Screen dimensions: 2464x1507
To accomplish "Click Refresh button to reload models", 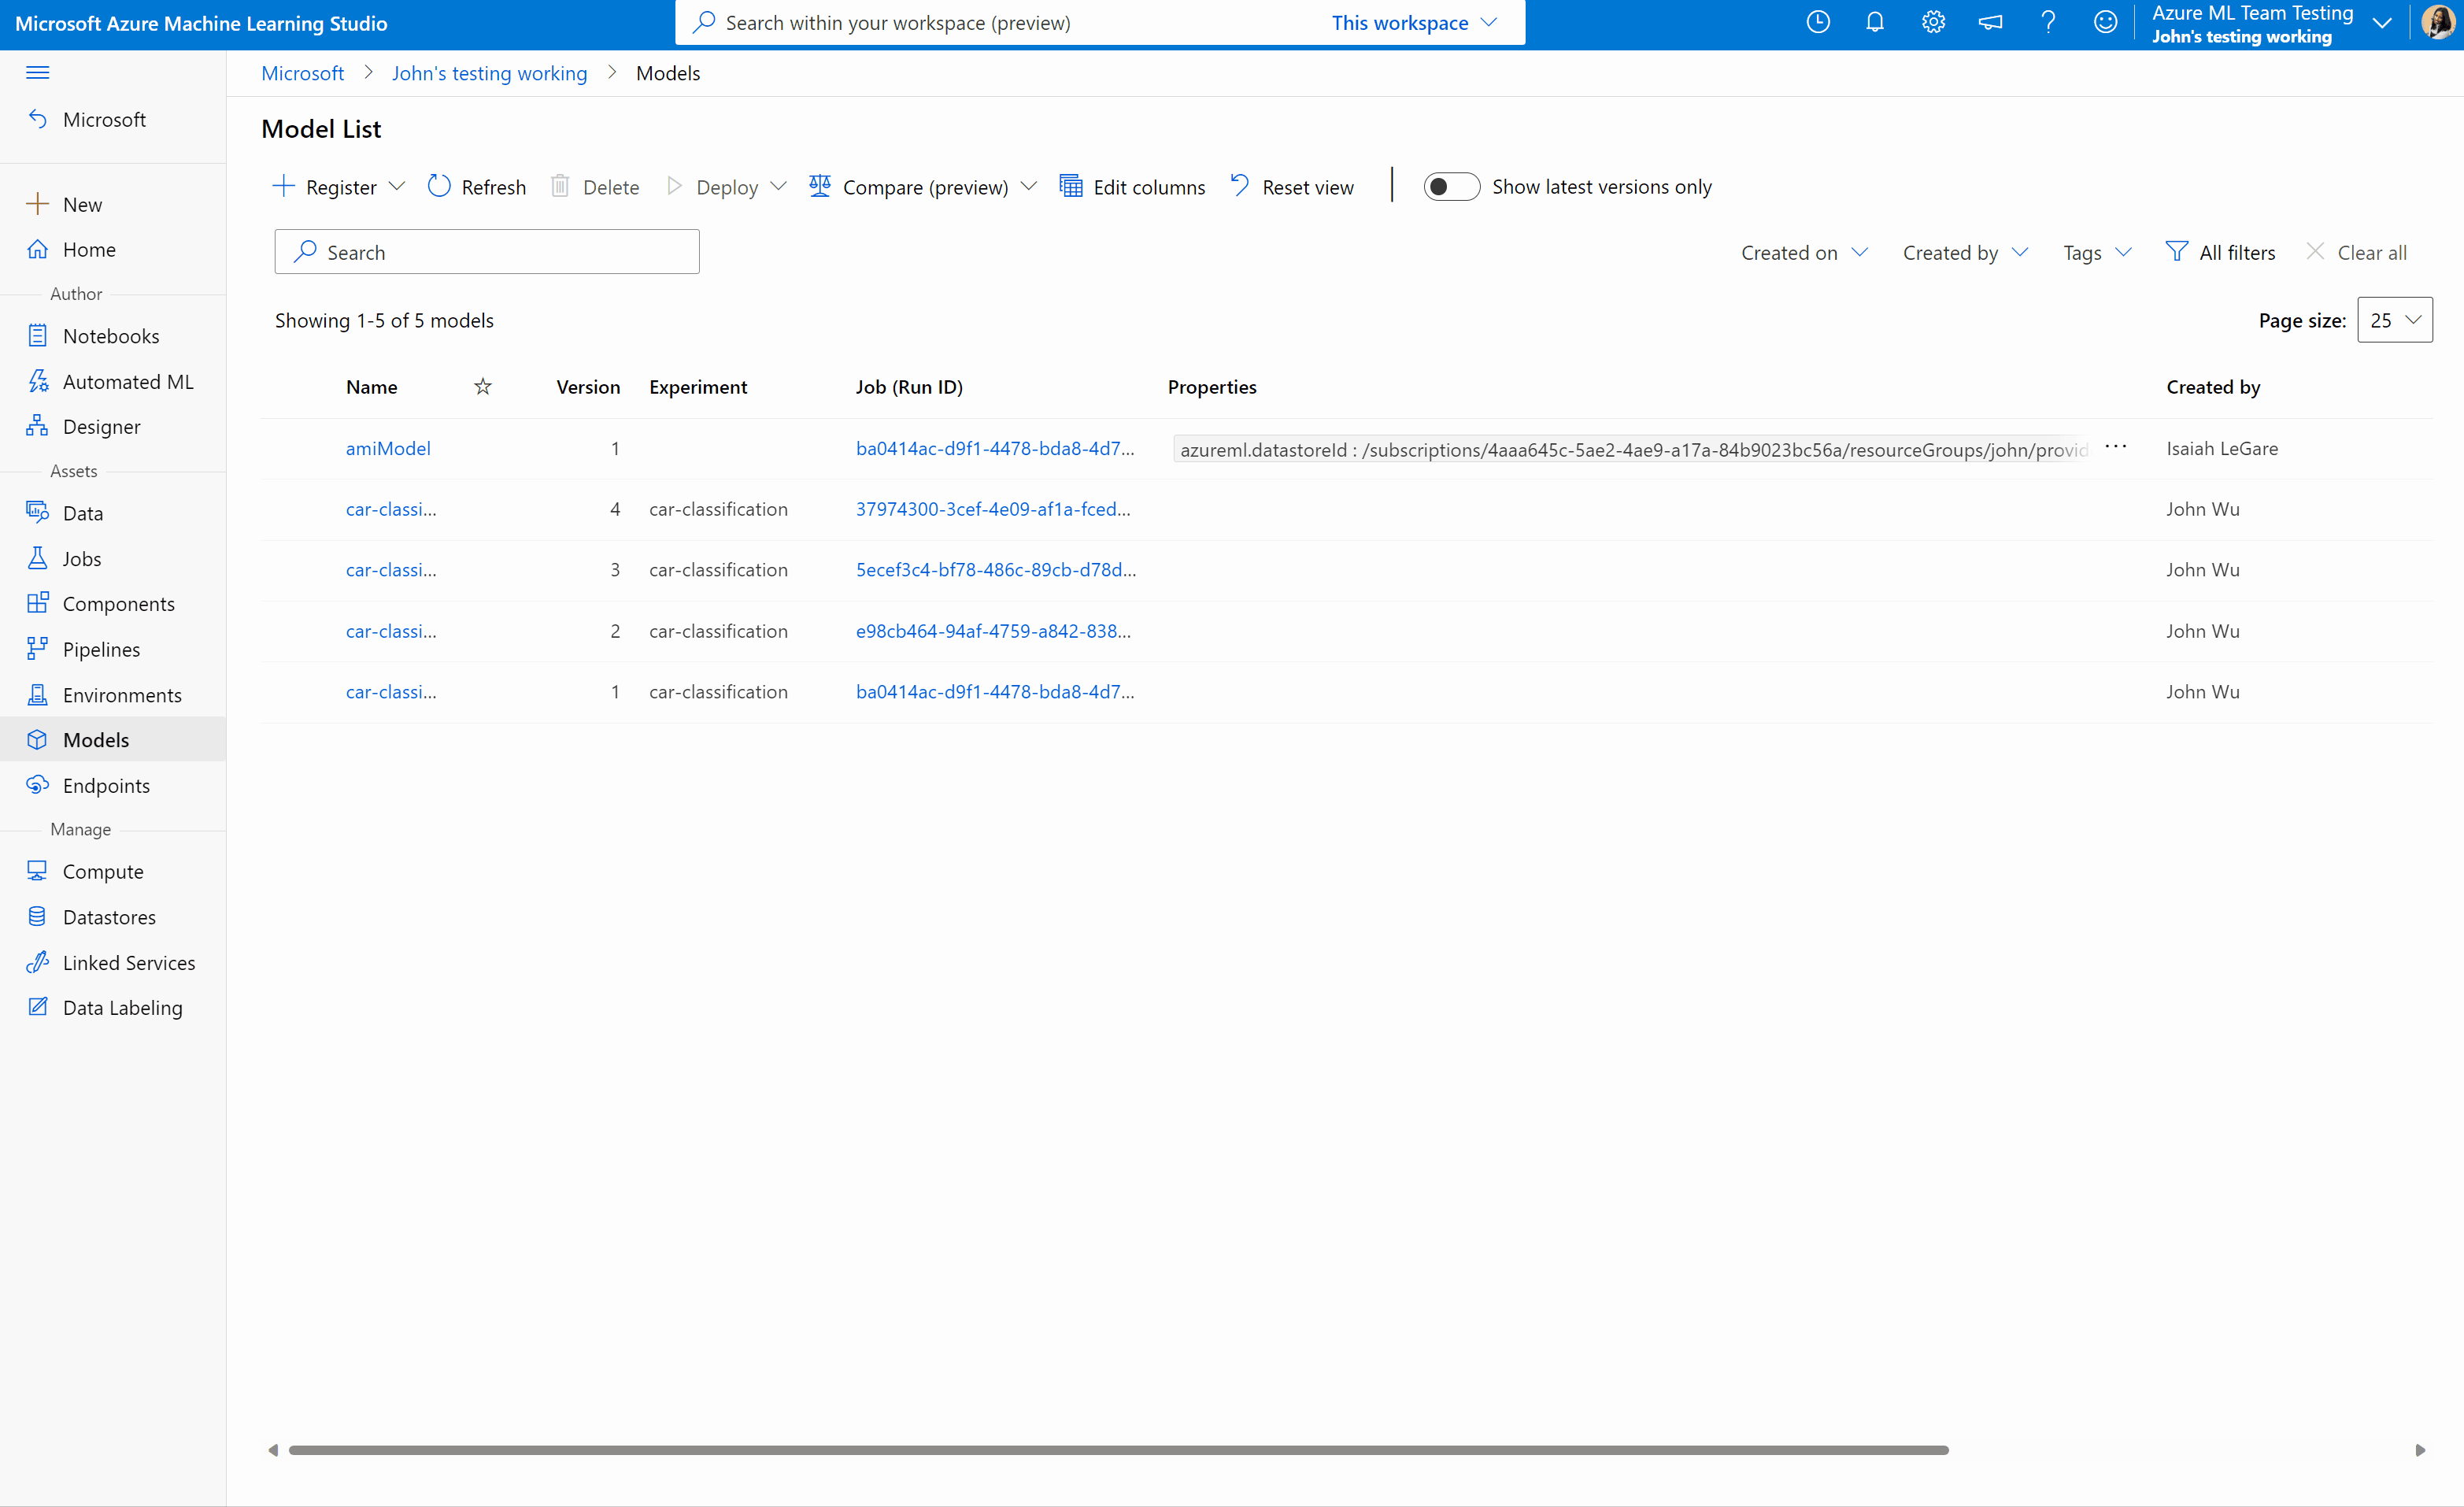I will pos(475,185).
